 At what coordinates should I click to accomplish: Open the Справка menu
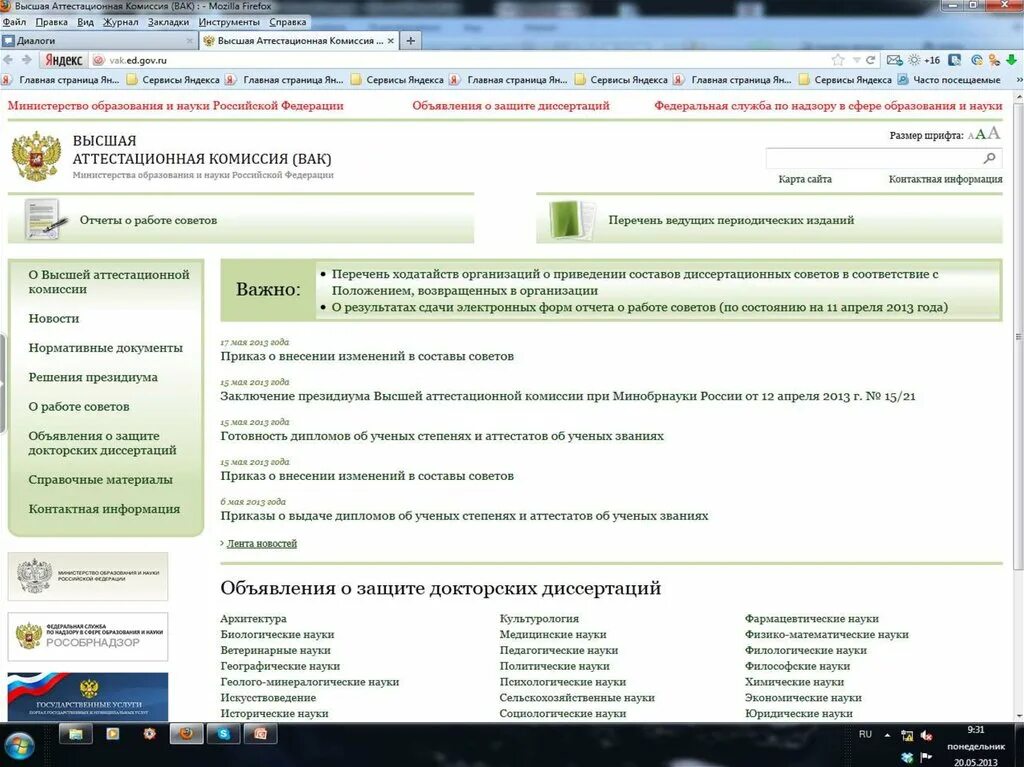pos(287,22)
